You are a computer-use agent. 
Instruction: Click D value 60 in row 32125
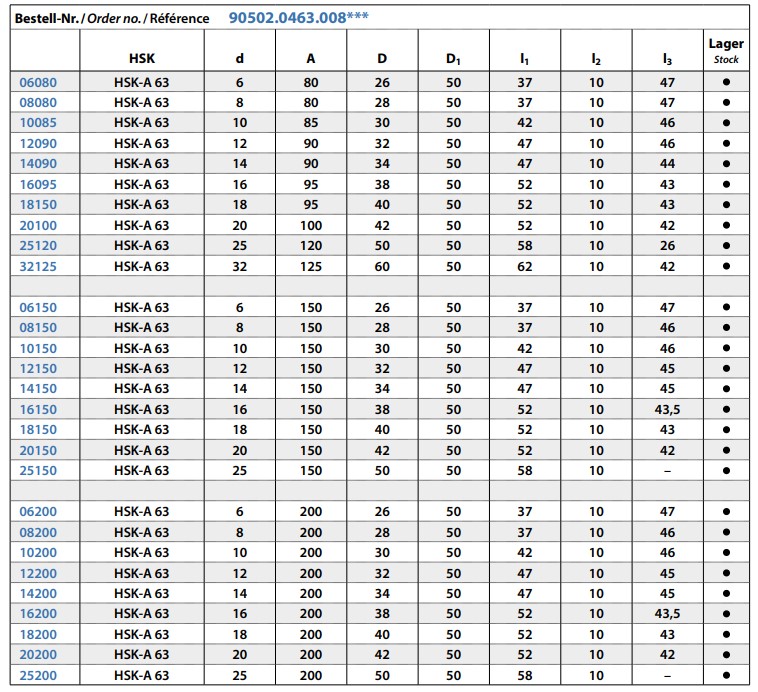tap(382, 267)
